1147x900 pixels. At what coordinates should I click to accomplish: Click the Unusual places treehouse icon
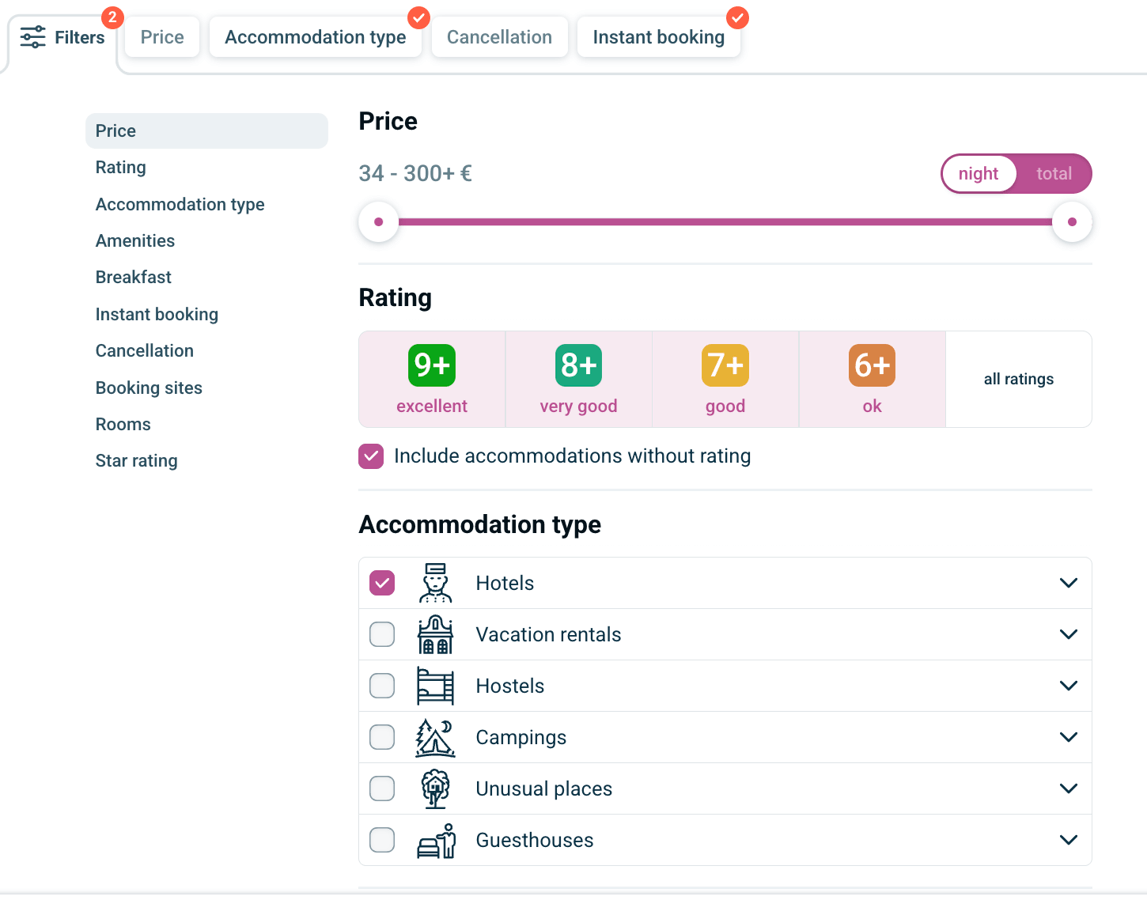(435, 789)
